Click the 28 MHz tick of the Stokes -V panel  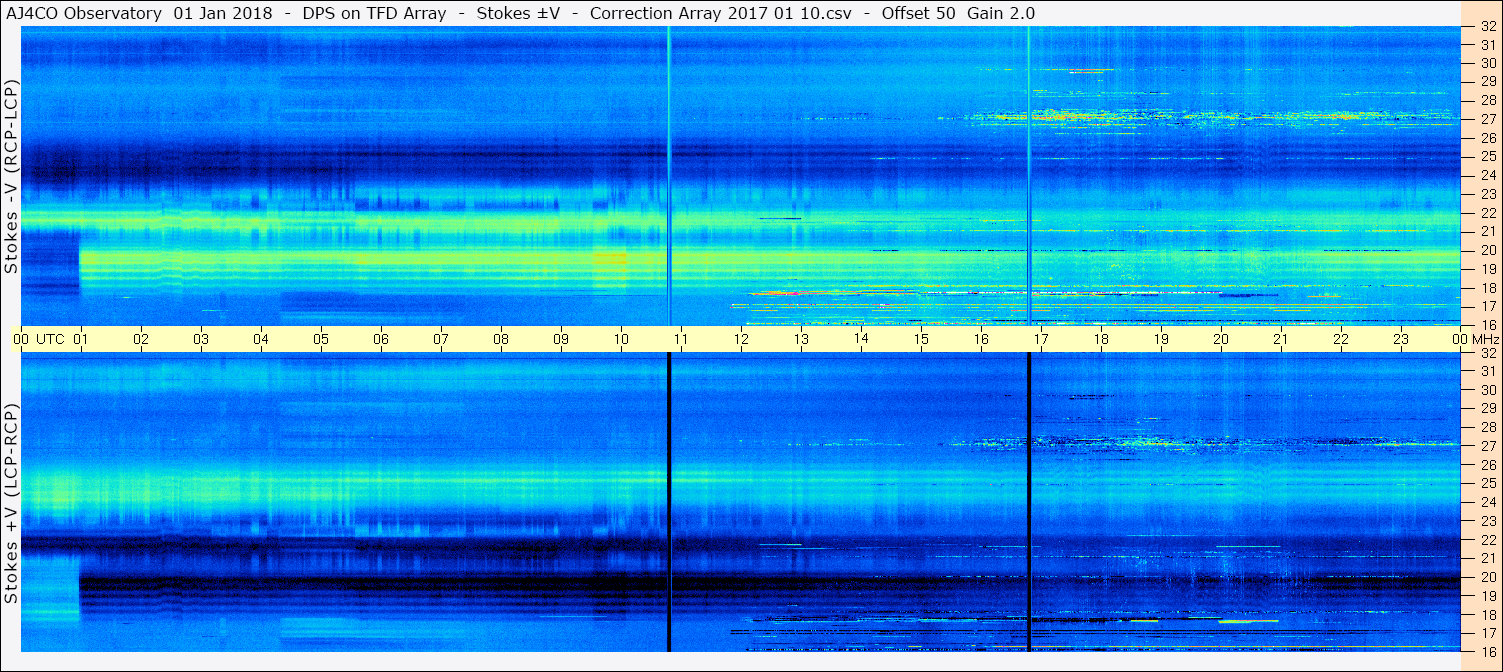pyautogui.click(x=1488, y=100)
